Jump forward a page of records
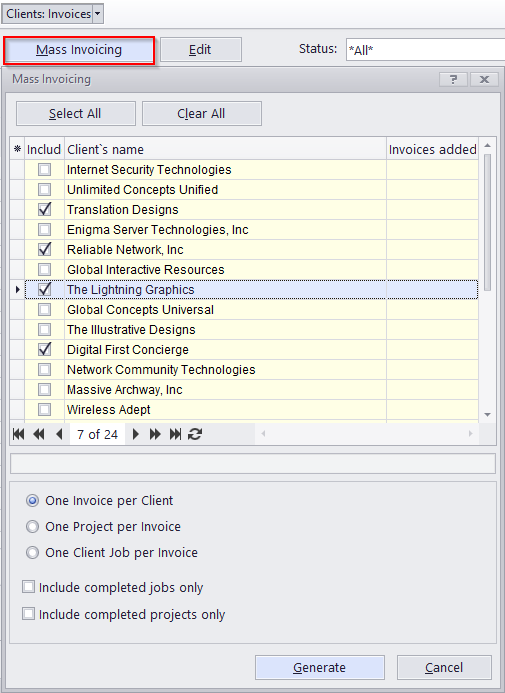 [x=155, y=434]
